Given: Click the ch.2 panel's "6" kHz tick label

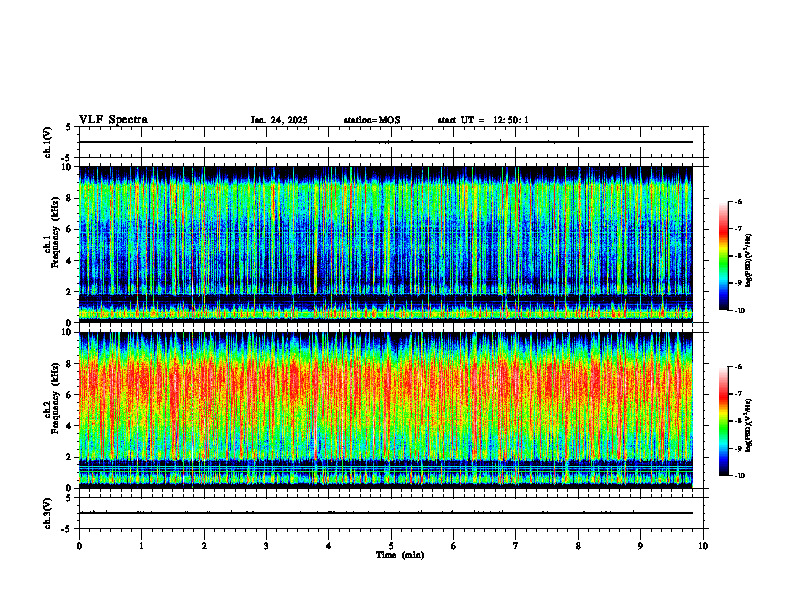Looking at the screenshot, I should click(70, 394).
